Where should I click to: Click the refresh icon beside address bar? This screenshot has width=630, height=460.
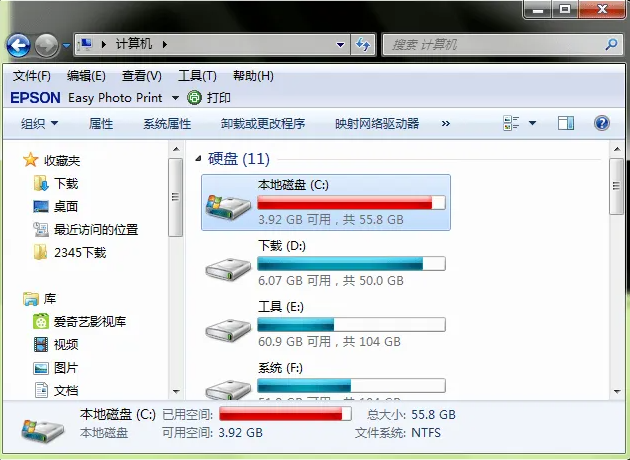click(x=363, y=44)
